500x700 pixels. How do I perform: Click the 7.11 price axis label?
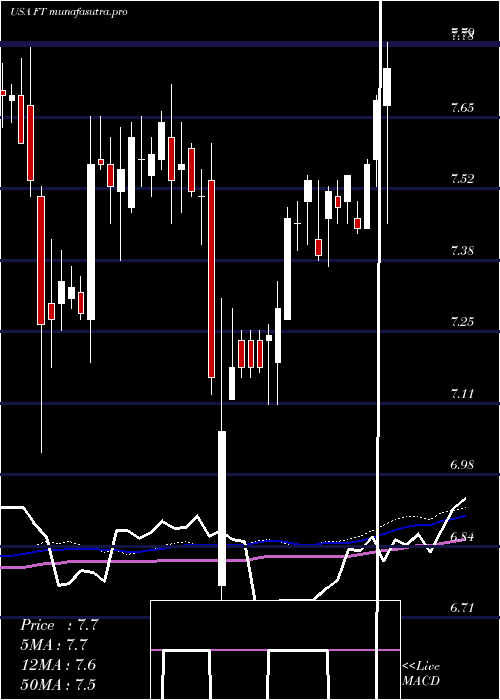click(x=462, y=393)
